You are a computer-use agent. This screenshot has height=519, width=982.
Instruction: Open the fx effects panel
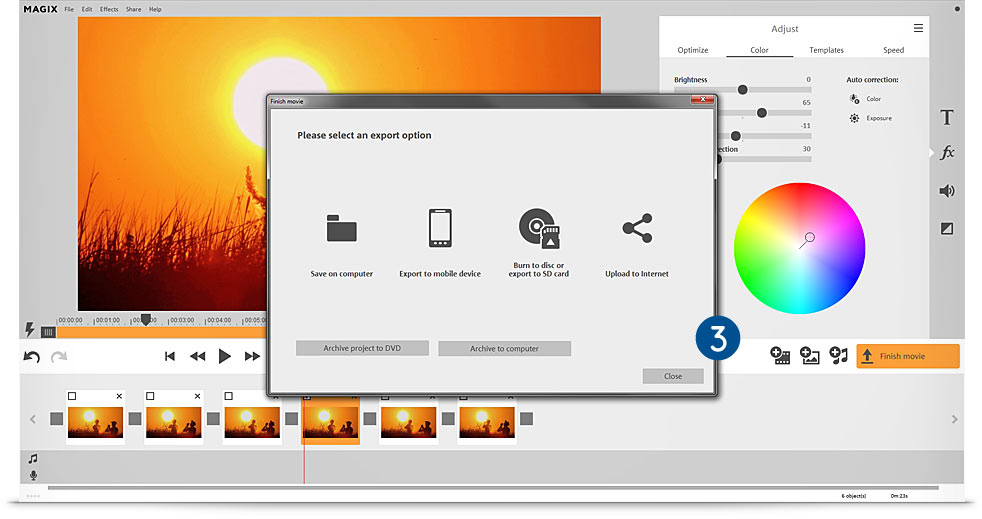pos(947,153)
